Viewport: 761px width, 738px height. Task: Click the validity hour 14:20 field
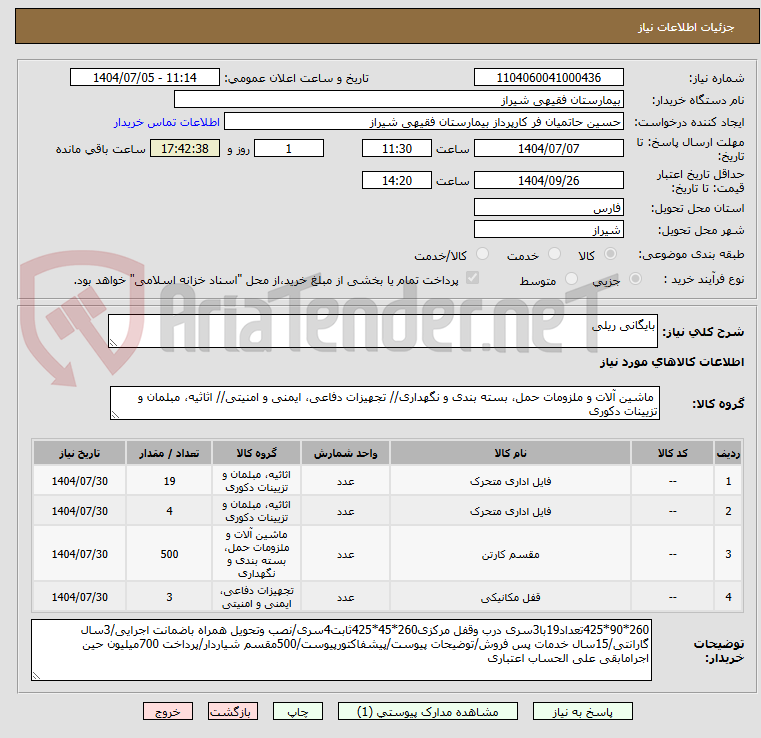click(397, 180)
